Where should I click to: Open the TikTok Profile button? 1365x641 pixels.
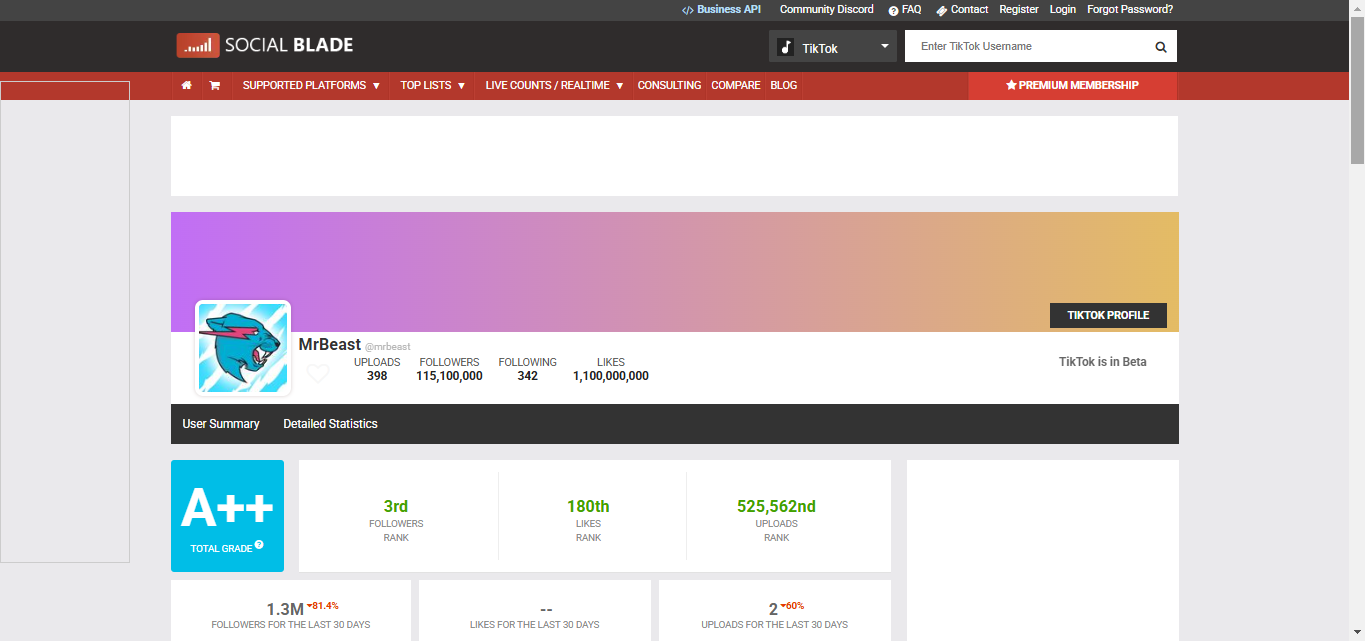pyautogui.click(x=1108, y=315)
